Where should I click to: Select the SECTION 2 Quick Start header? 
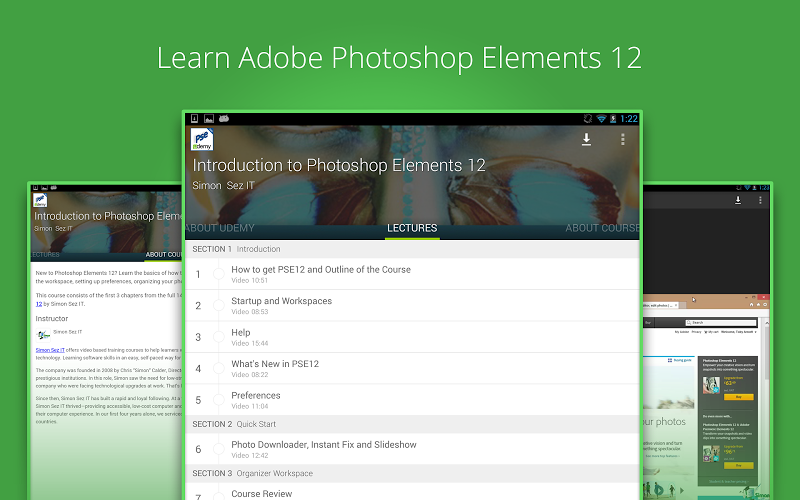tap(412, 424)
